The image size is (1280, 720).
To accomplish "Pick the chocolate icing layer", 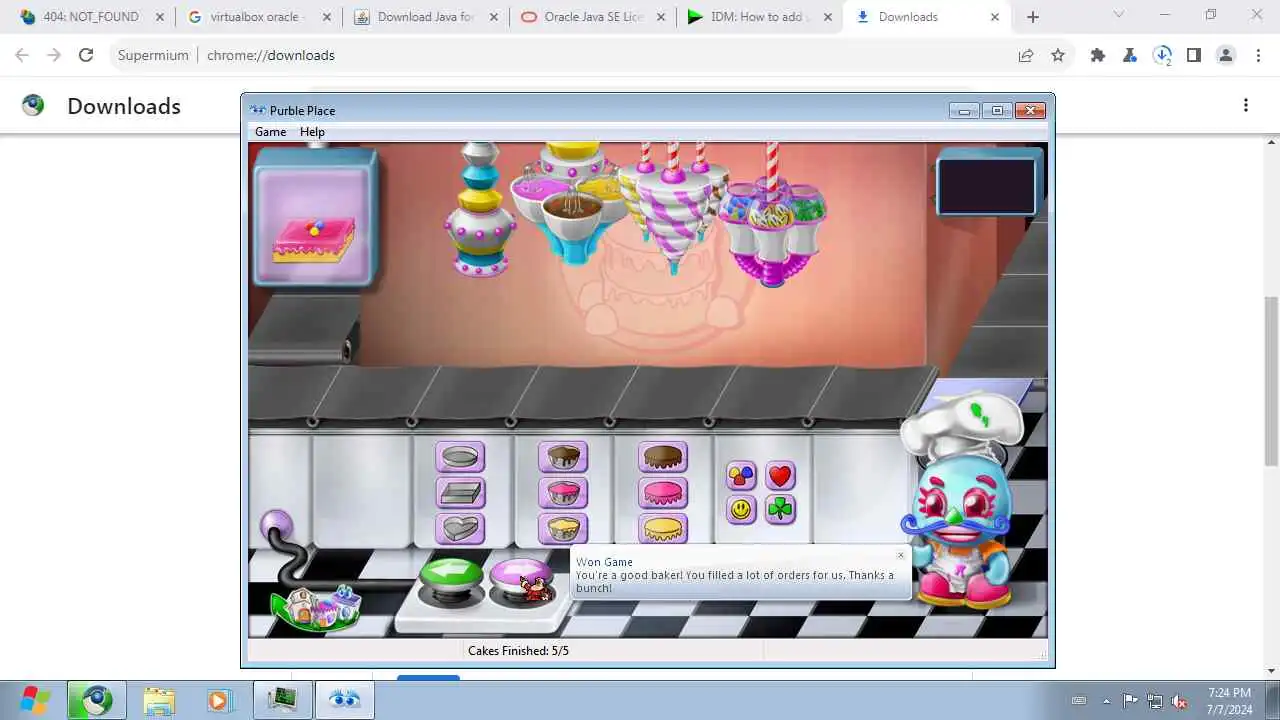I will [663, 457].
